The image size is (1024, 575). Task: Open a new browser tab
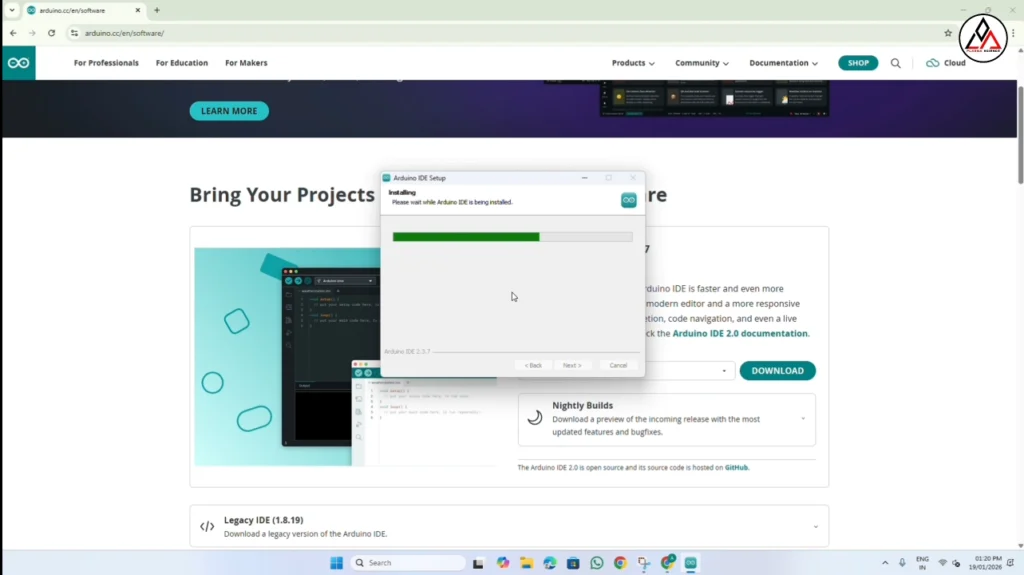click(157, 10)
